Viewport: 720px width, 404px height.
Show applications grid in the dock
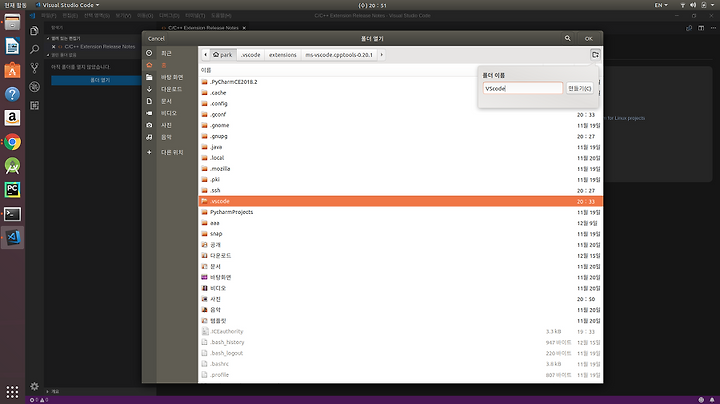pyautogui.click(x=12, y=392)
